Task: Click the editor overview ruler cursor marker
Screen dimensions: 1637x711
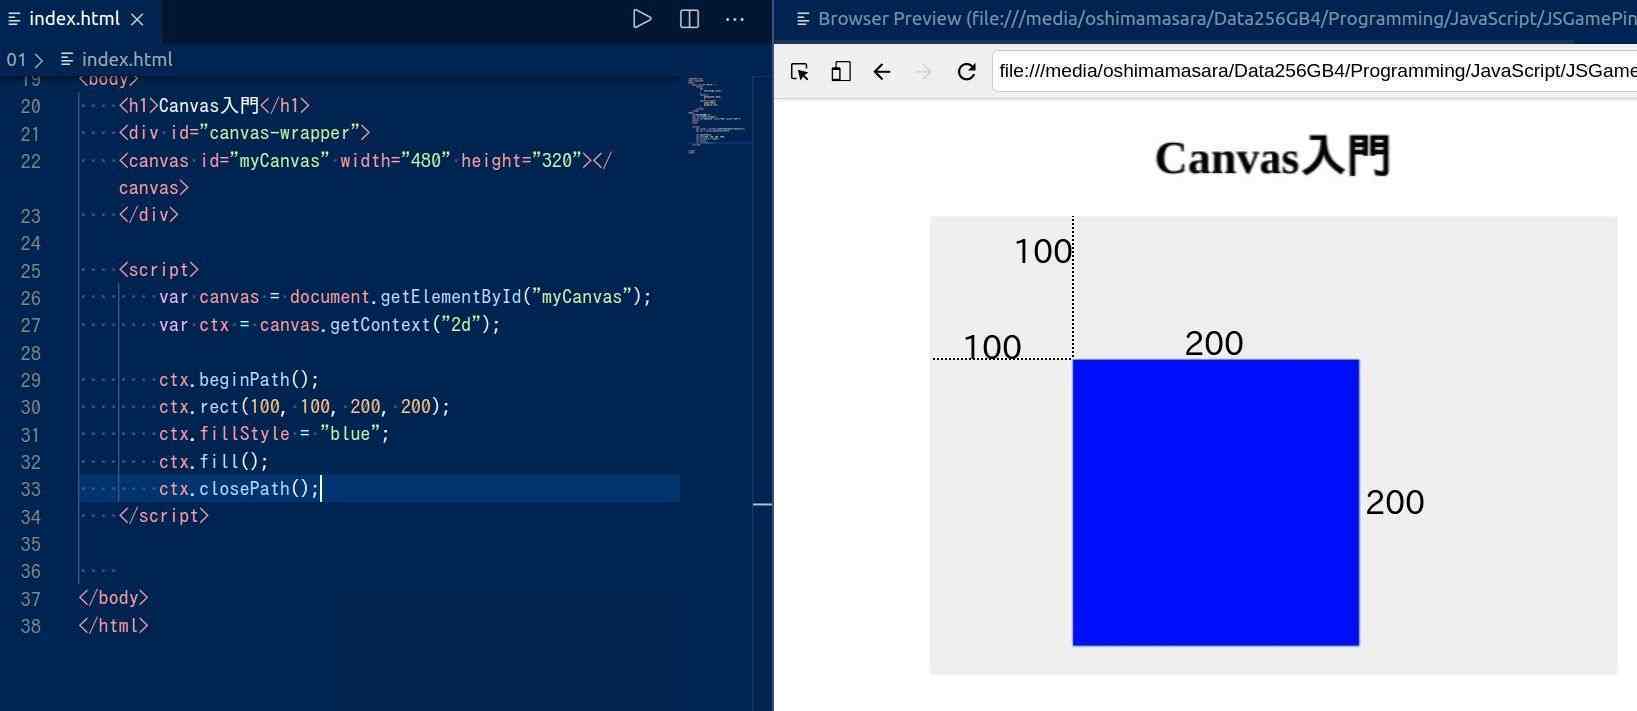Action: coord(762,504)
